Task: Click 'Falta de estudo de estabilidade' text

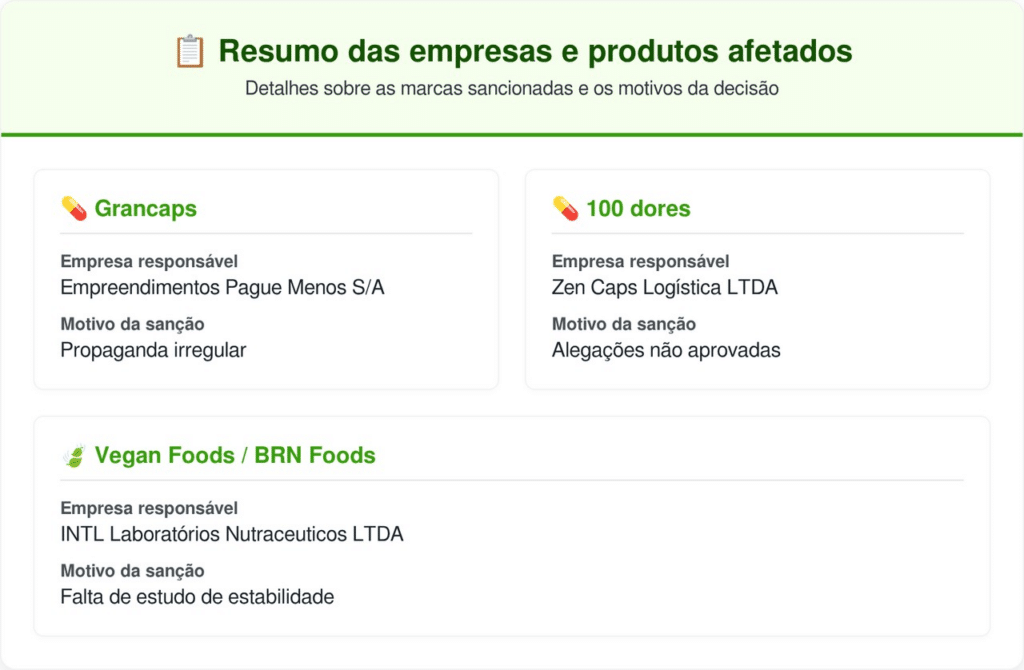Action: (197, 597)
